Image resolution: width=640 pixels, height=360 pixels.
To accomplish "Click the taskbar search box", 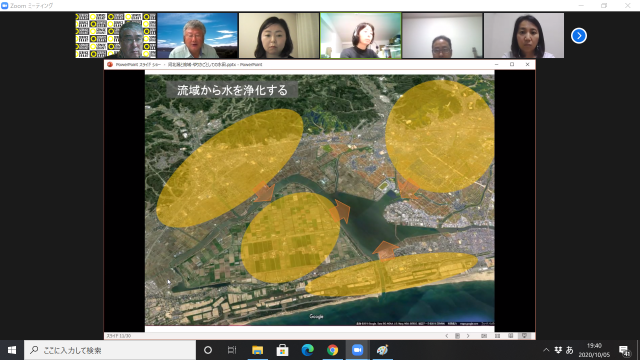I will coord(110,350).
